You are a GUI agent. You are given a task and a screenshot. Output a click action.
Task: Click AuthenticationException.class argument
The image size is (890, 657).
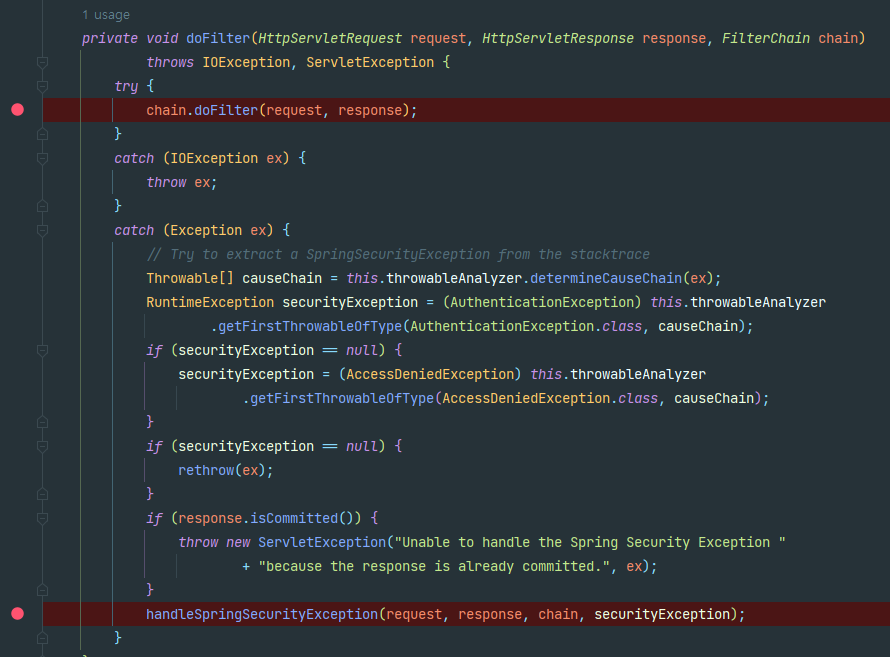[526, 326]
